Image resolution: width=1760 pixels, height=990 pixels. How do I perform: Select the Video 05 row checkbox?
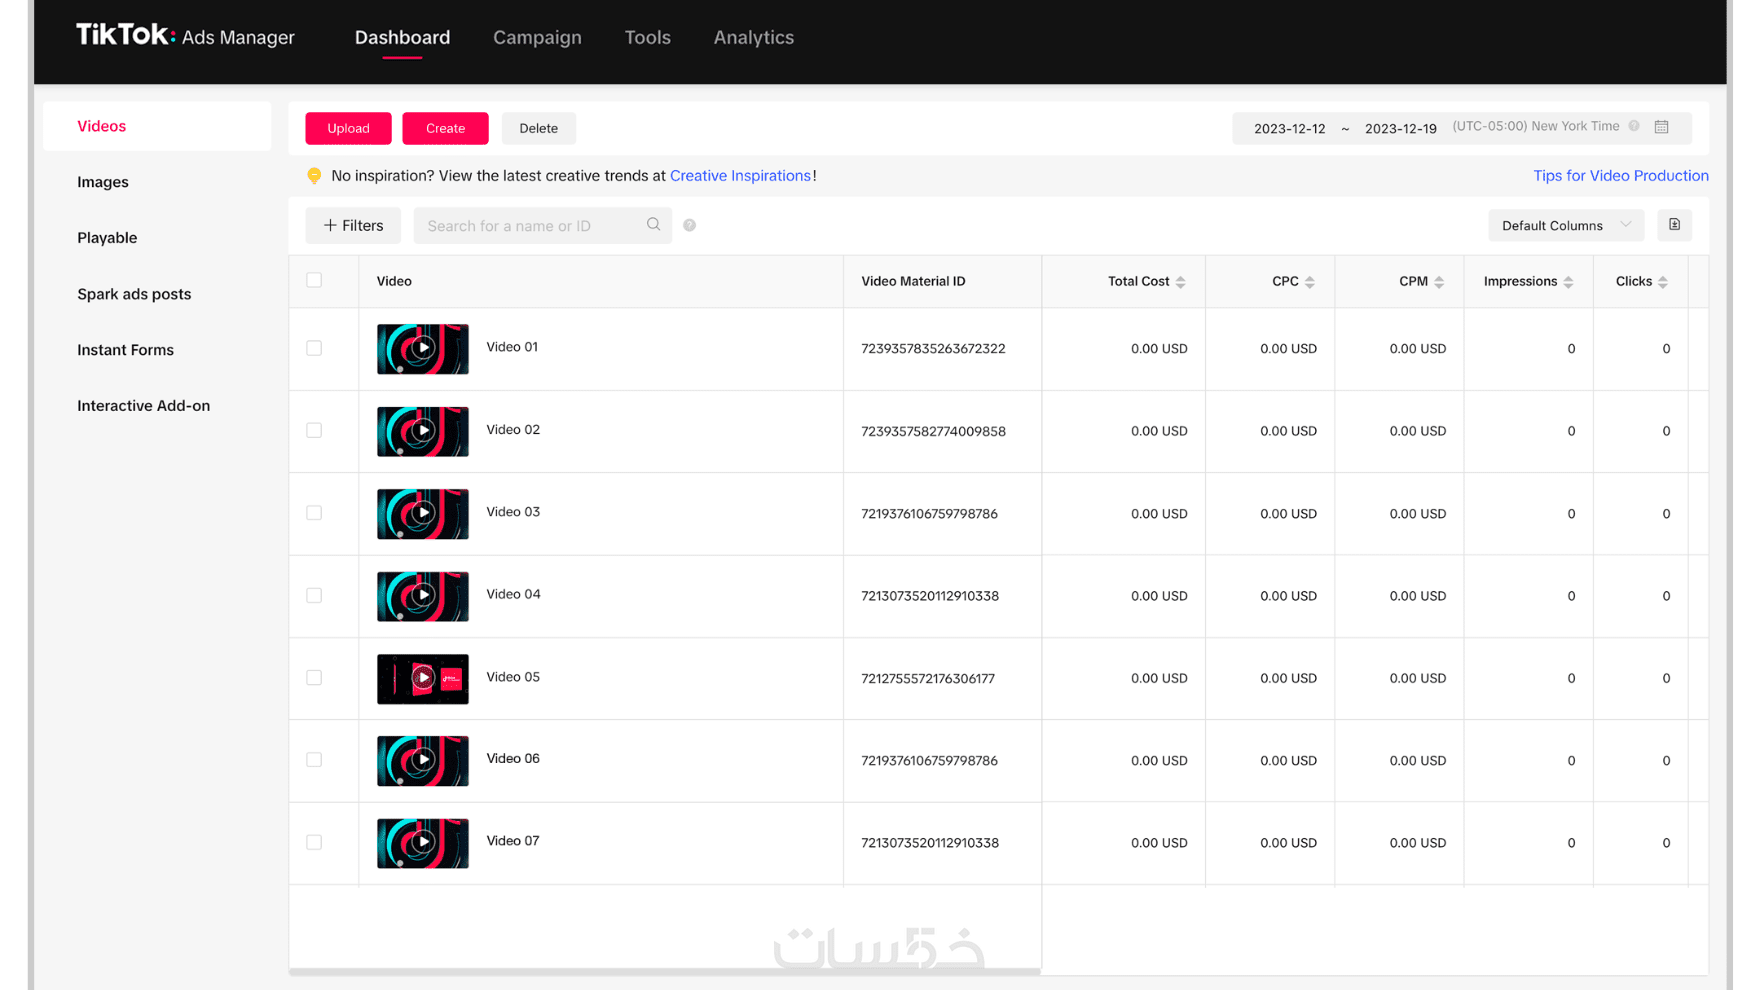pyautogui.click(x=314, y=677)
